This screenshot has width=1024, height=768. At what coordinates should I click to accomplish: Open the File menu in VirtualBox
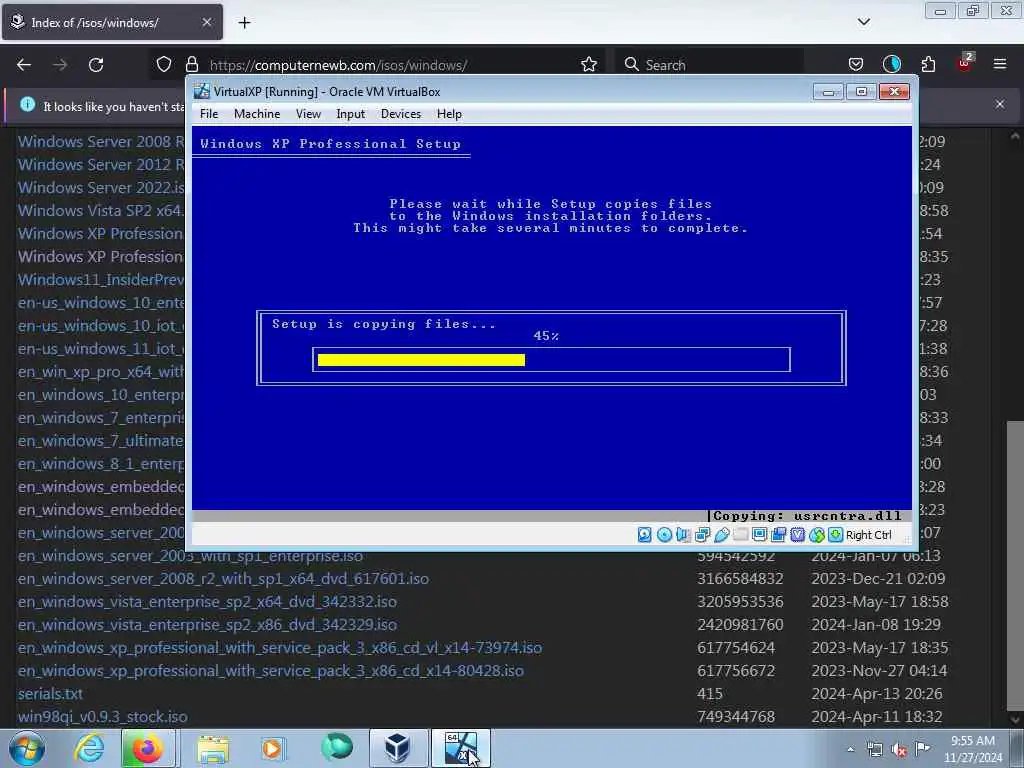209,114
